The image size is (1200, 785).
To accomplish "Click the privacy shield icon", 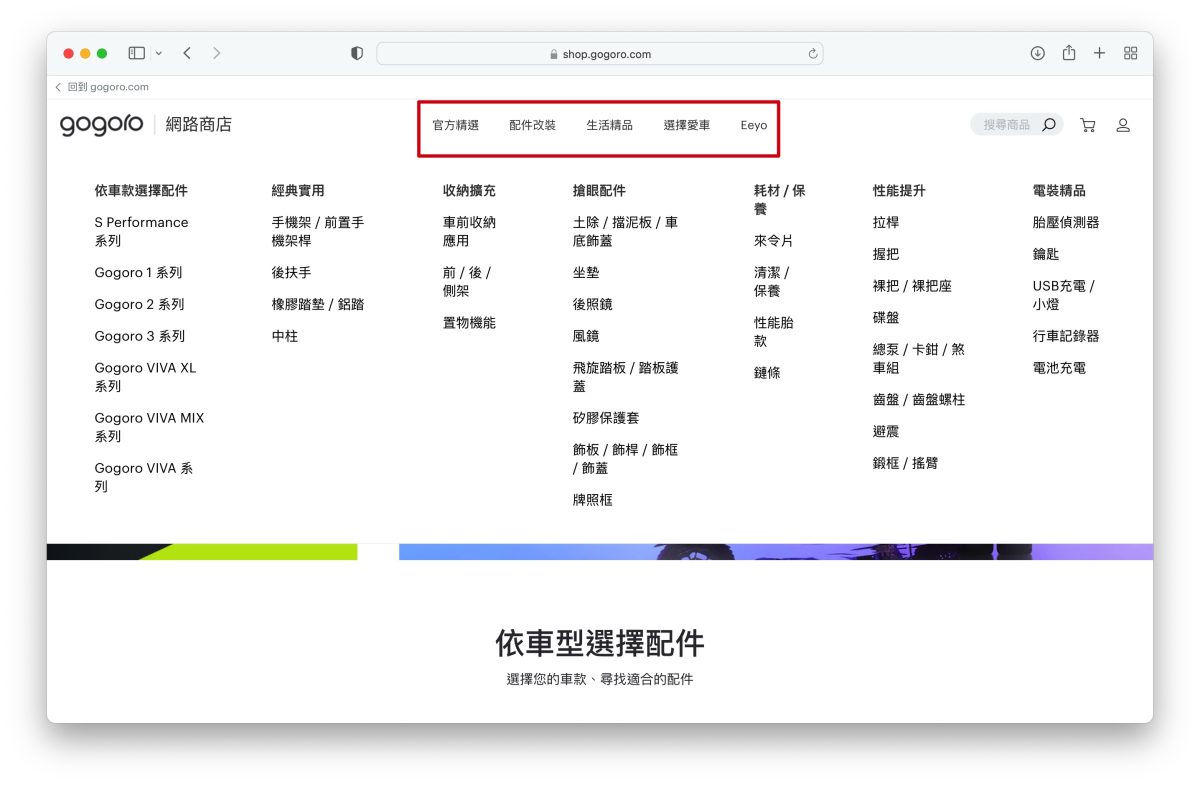I will pos(357,54).
